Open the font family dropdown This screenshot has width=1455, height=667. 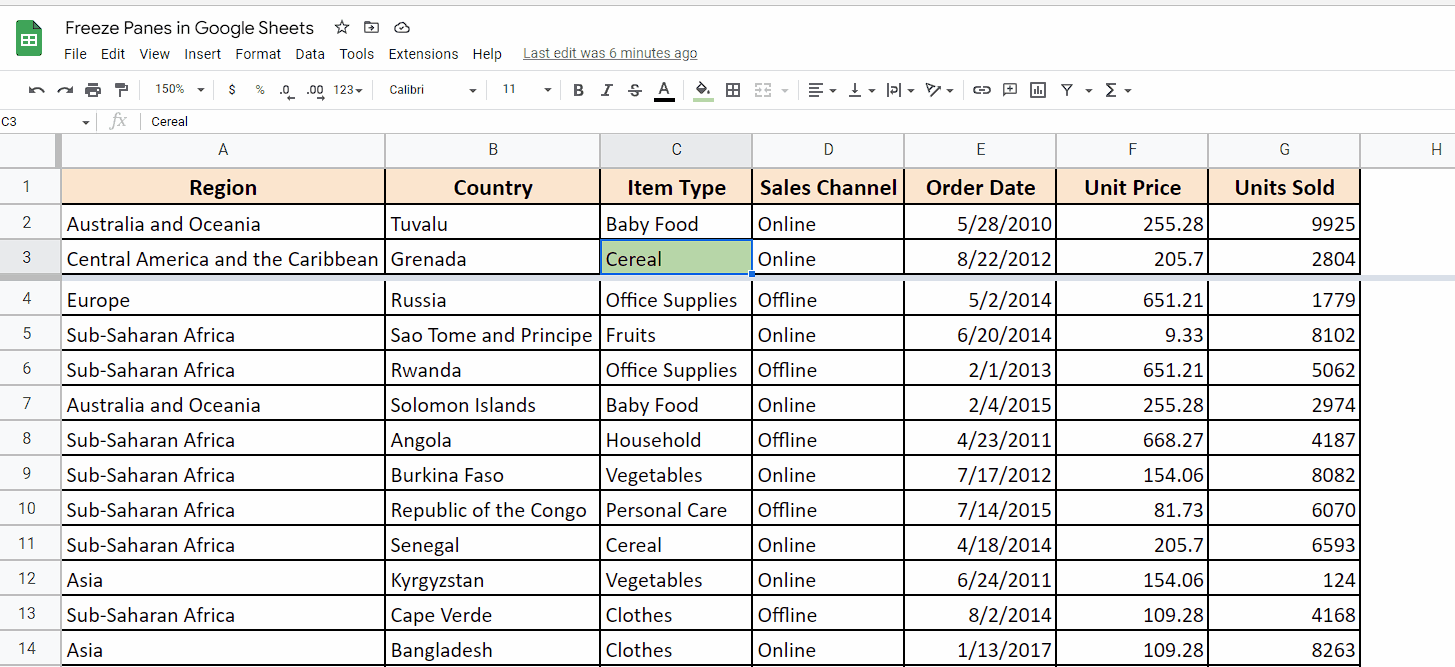[430, 89]
